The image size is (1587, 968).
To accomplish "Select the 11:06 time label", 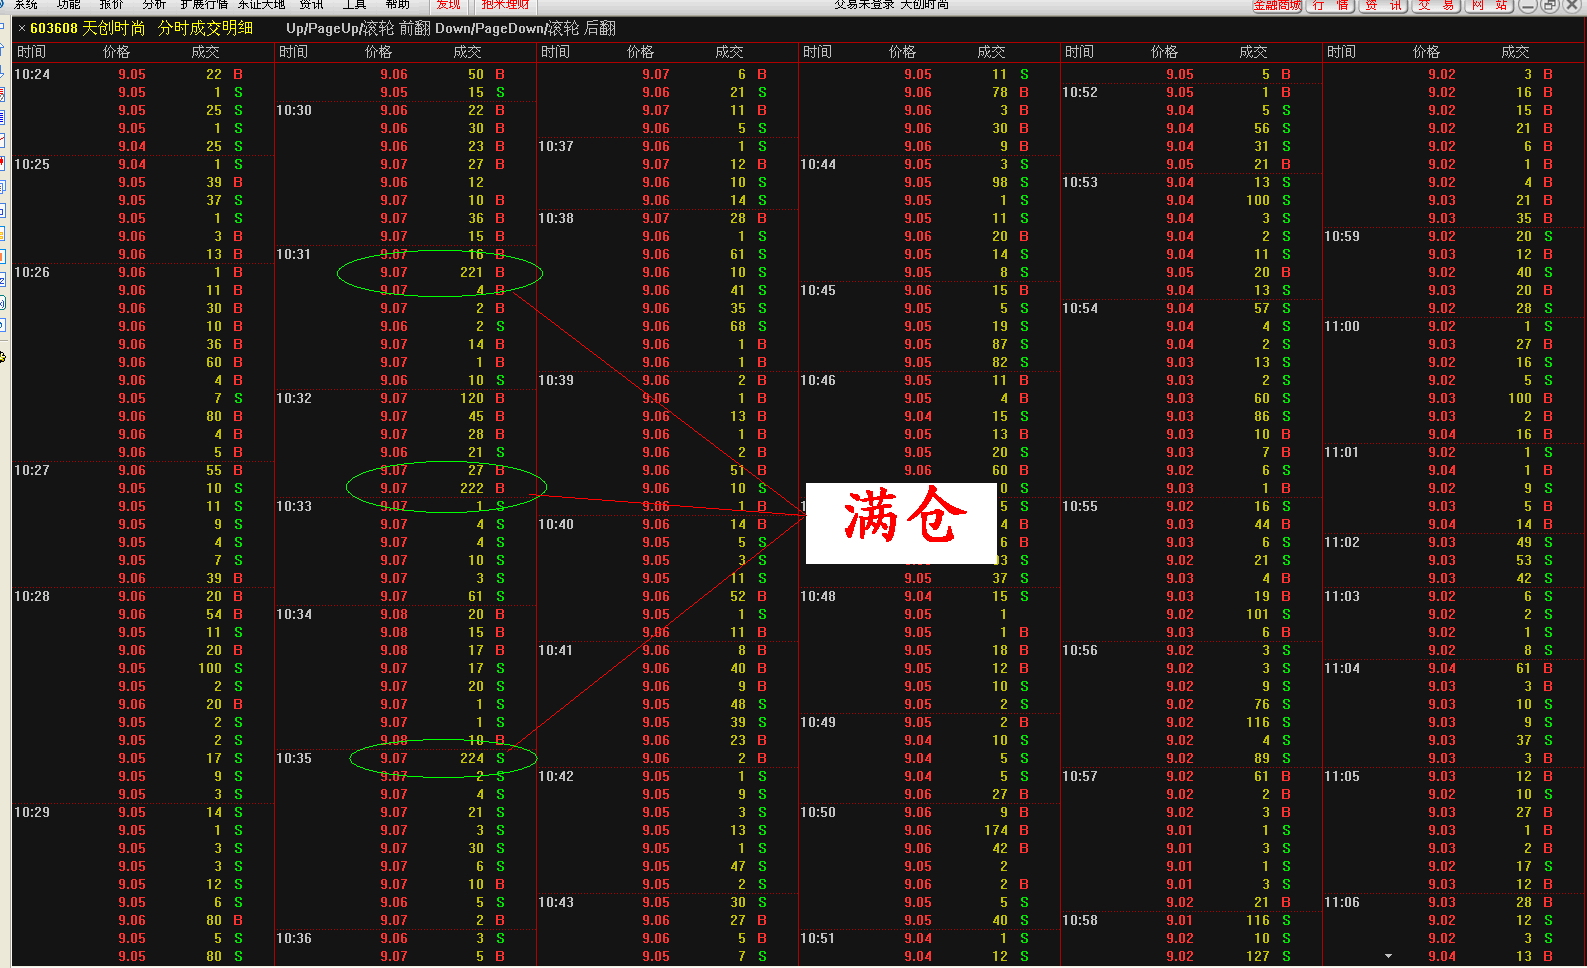I will (1342, 902).
